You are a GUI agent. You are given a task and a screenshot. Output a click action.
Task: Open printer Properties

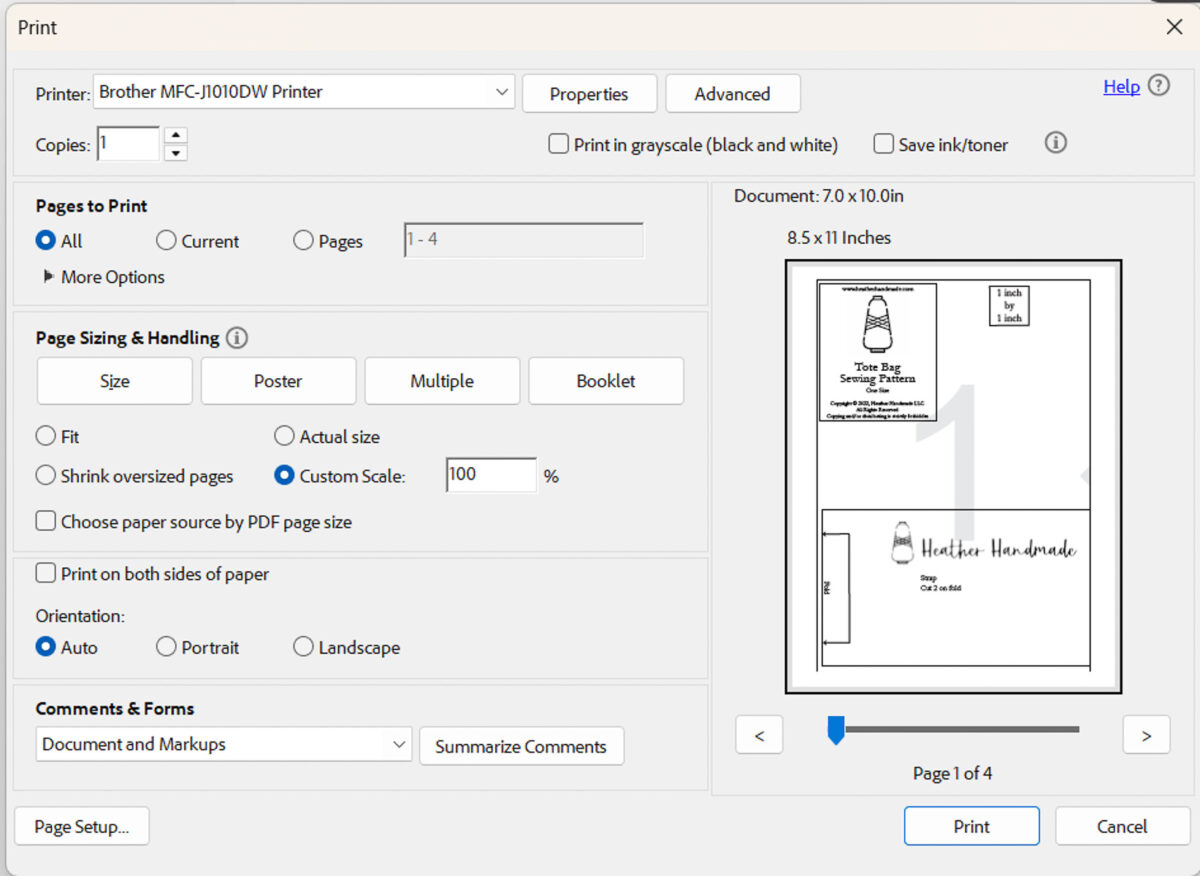[589, 94]
